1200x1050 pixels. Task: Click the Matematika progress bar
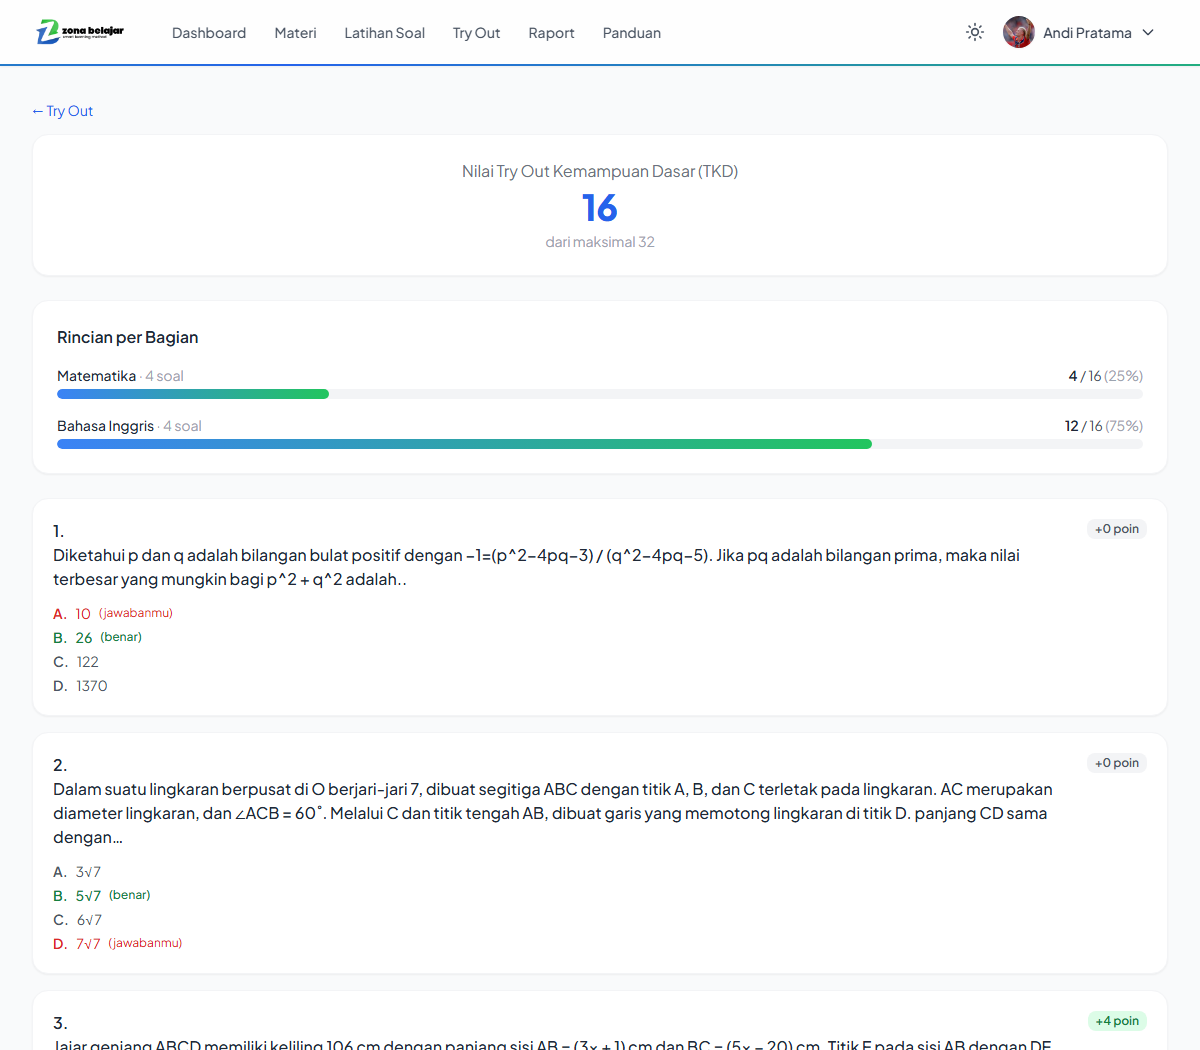(x=600, y=394)
